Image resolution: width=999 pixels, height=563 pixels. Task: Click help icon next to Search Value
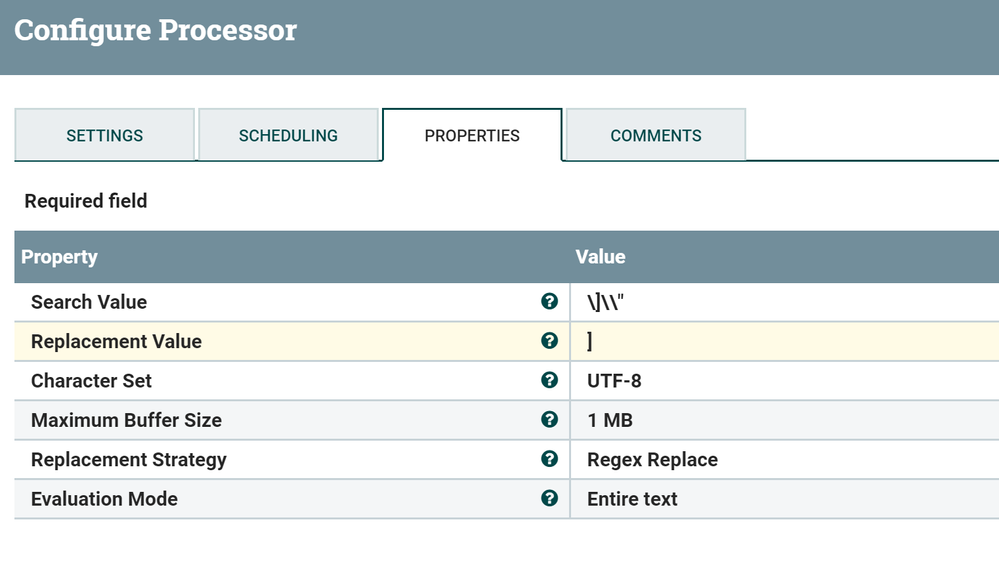(x=549, y=301)
